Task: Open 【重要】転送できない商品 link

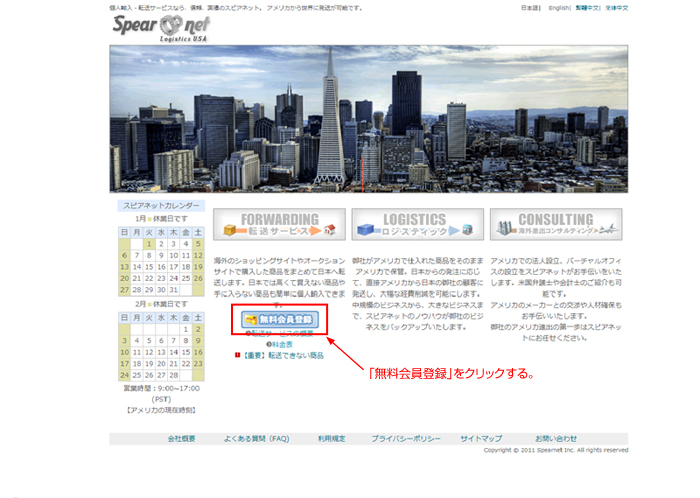Action: click(x=280, y=355)
